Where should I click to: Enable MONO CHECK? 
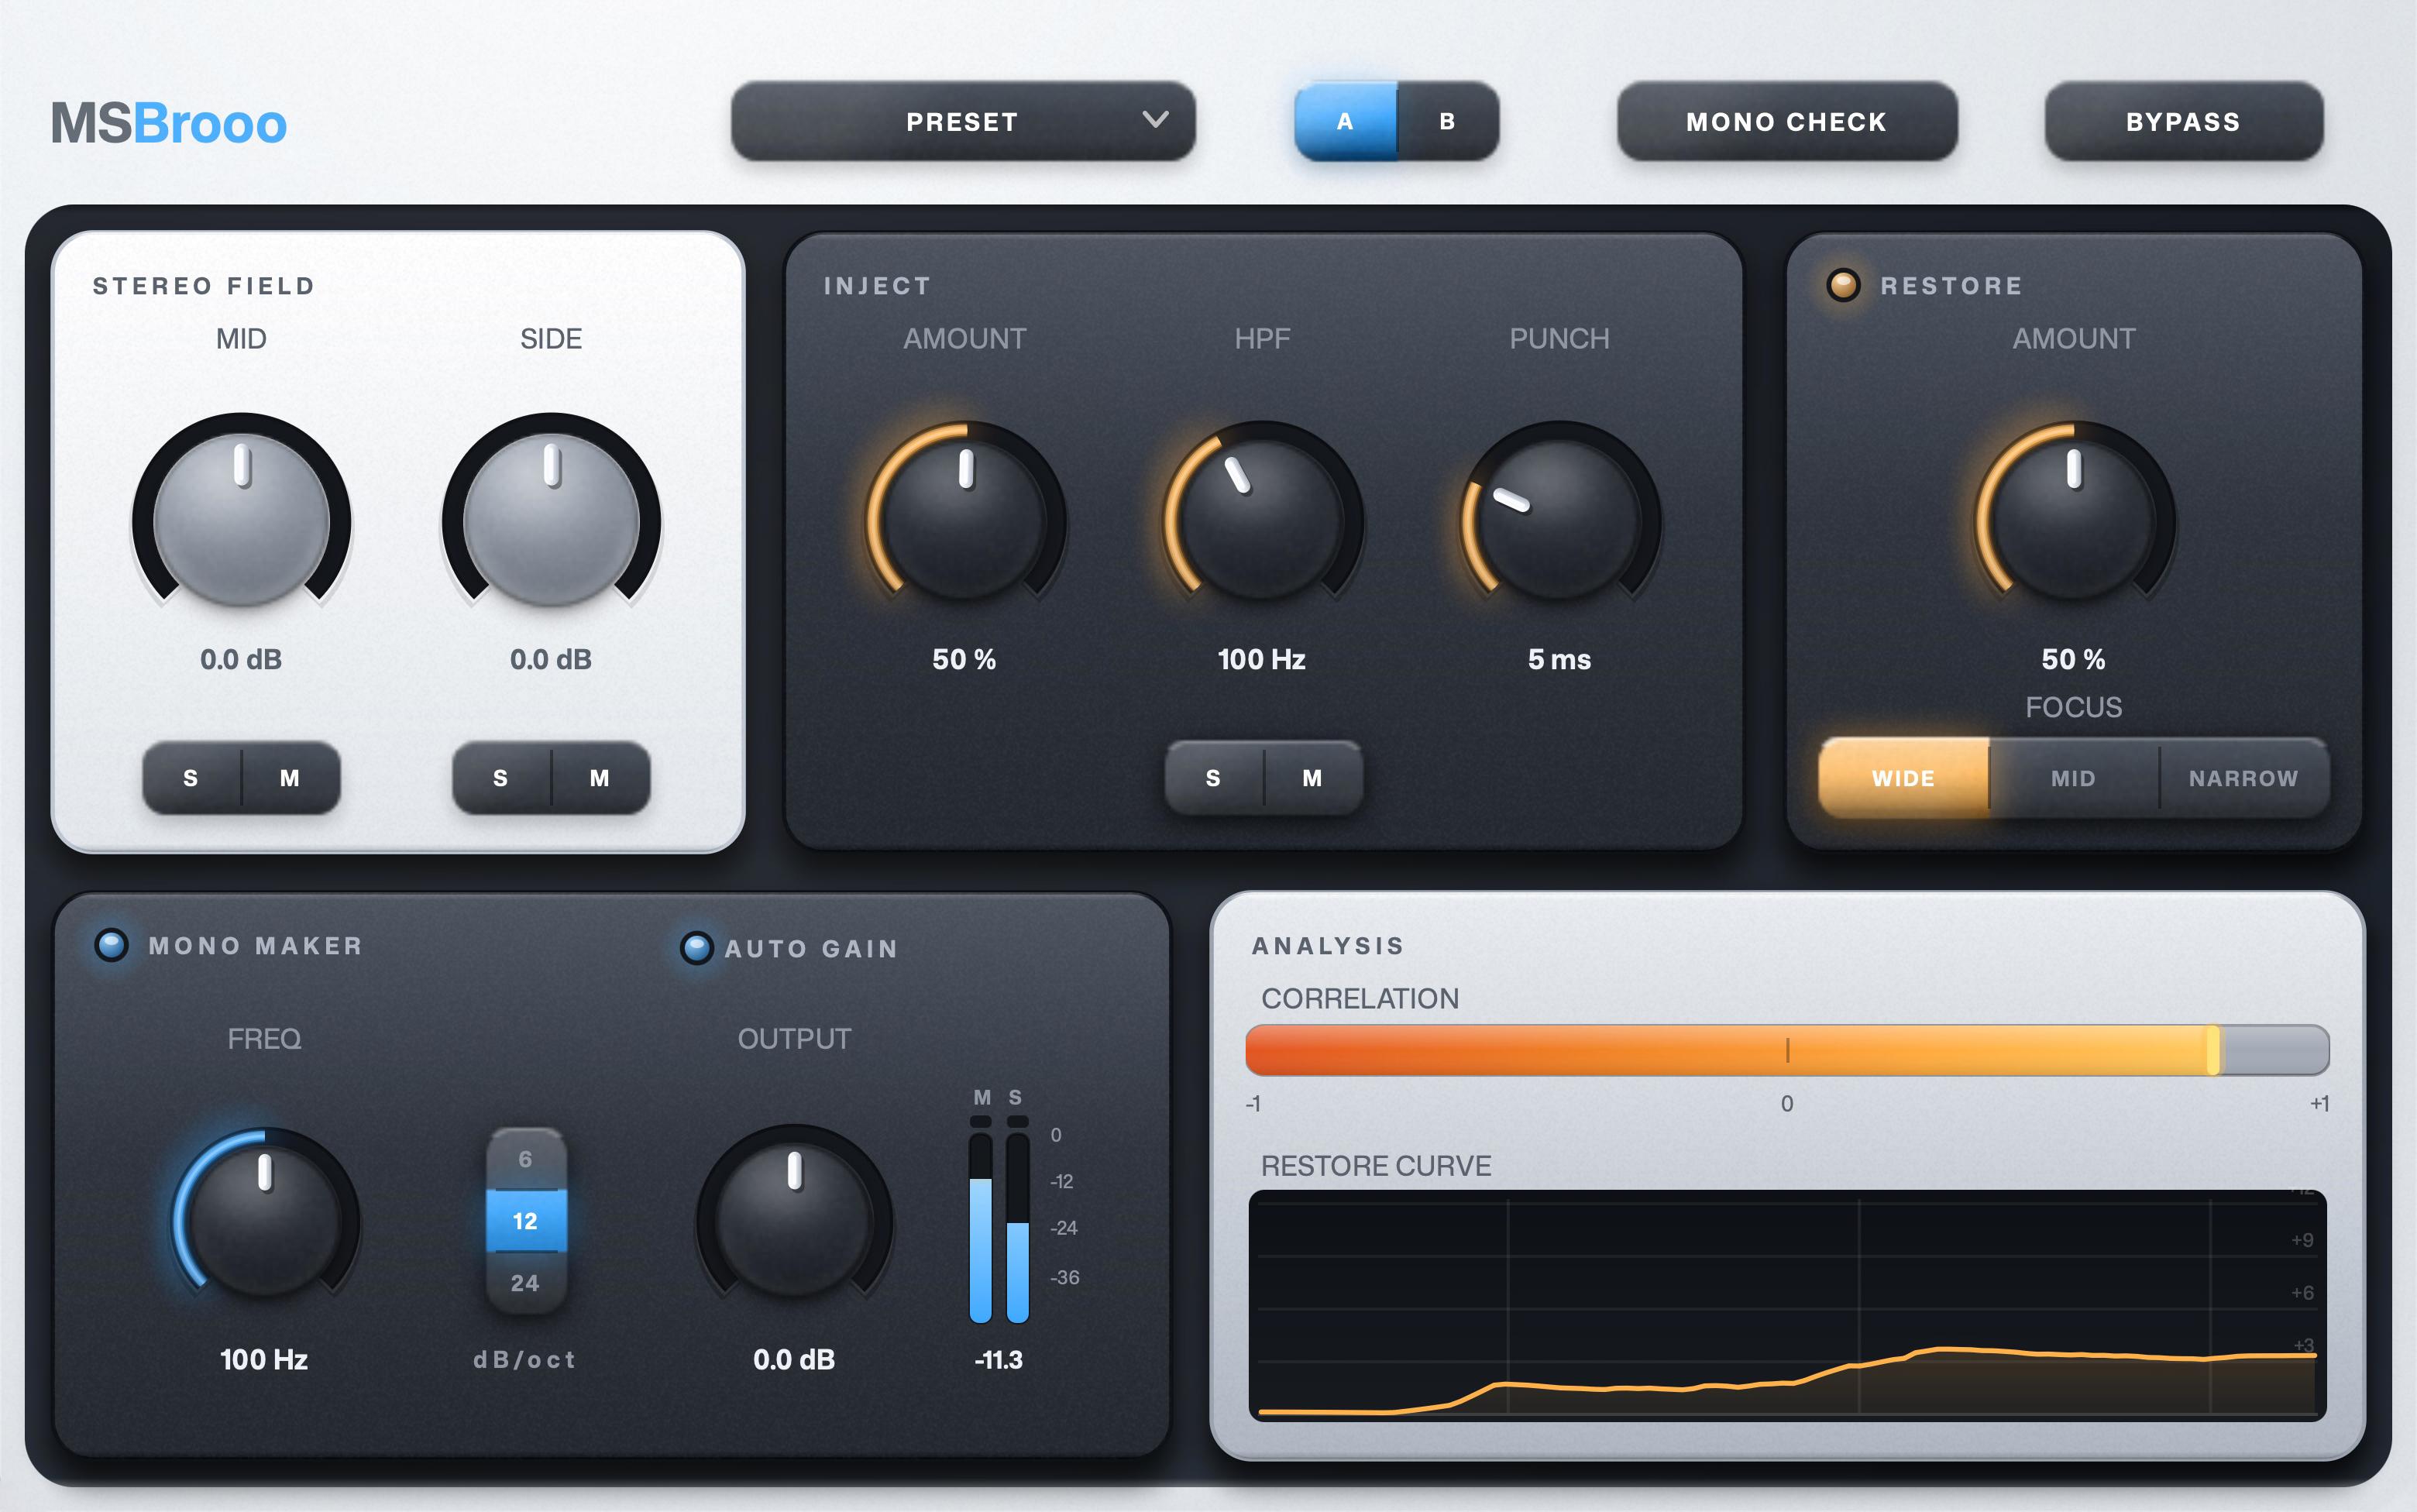(1787, 121)
